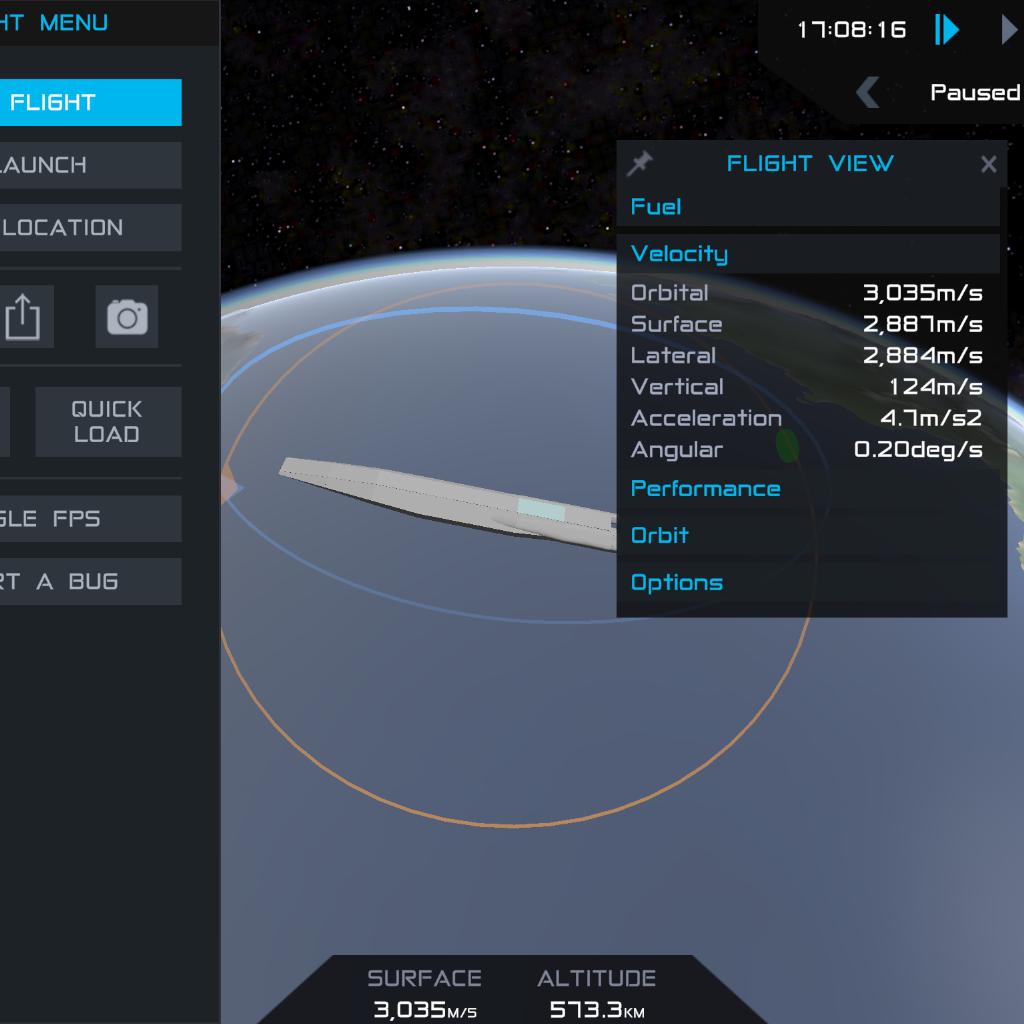Image resolution: width=1024 pixels, height=1024 pixels.
Task: Click the report A BUG button
Action: pyautogui.click(x=91, y=581)
